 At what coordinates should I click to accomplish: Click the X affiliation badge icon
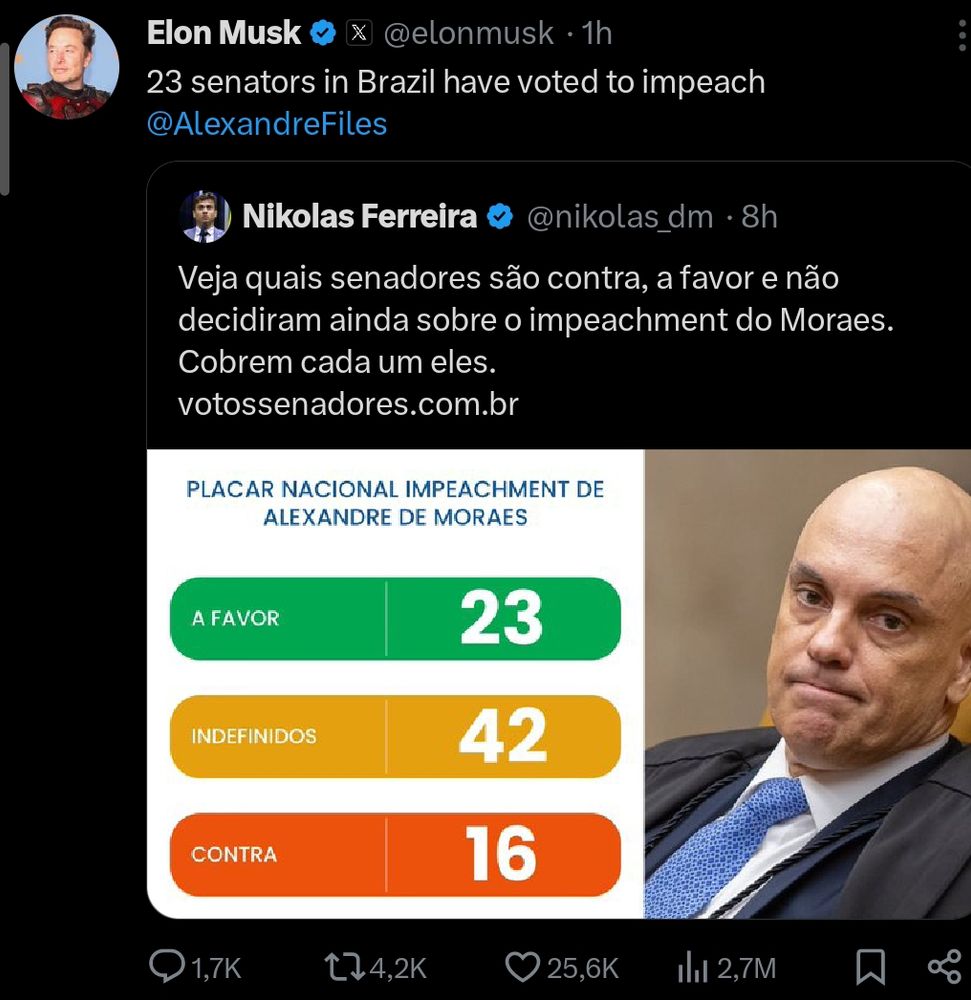[x=358, y=33]
